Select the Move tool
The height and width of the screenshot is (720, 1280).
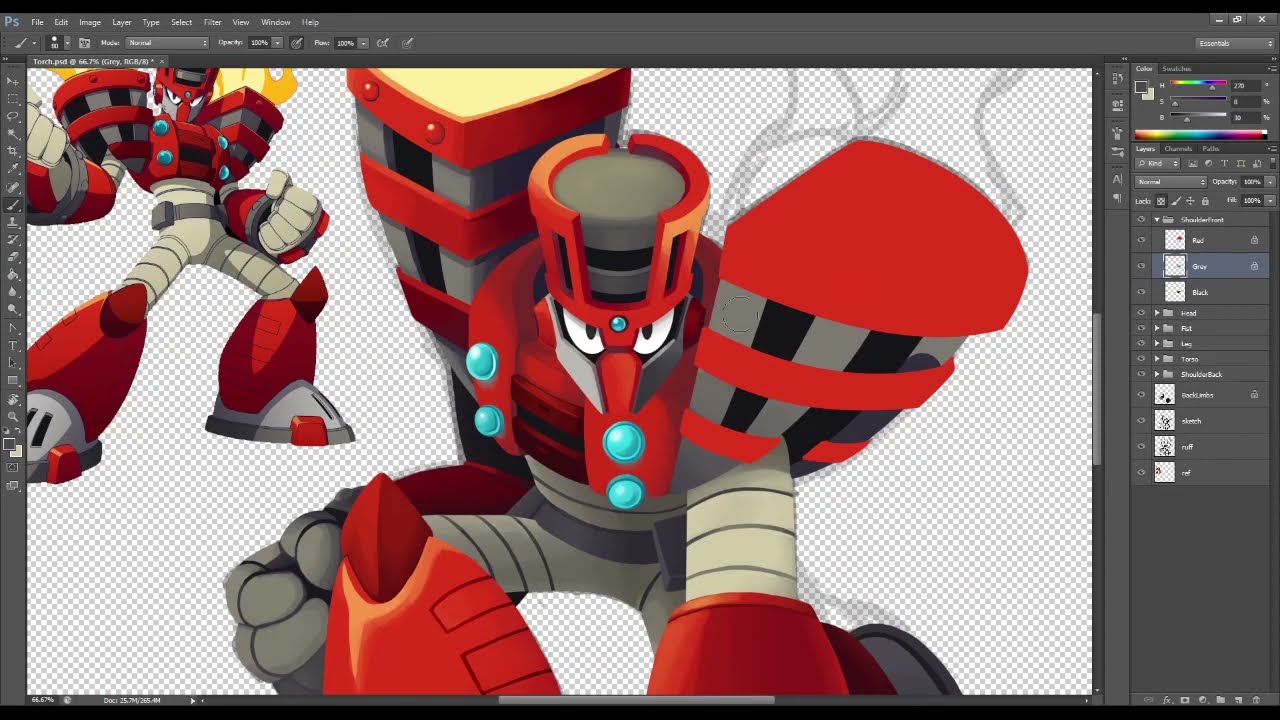click(x=13, y=81)
